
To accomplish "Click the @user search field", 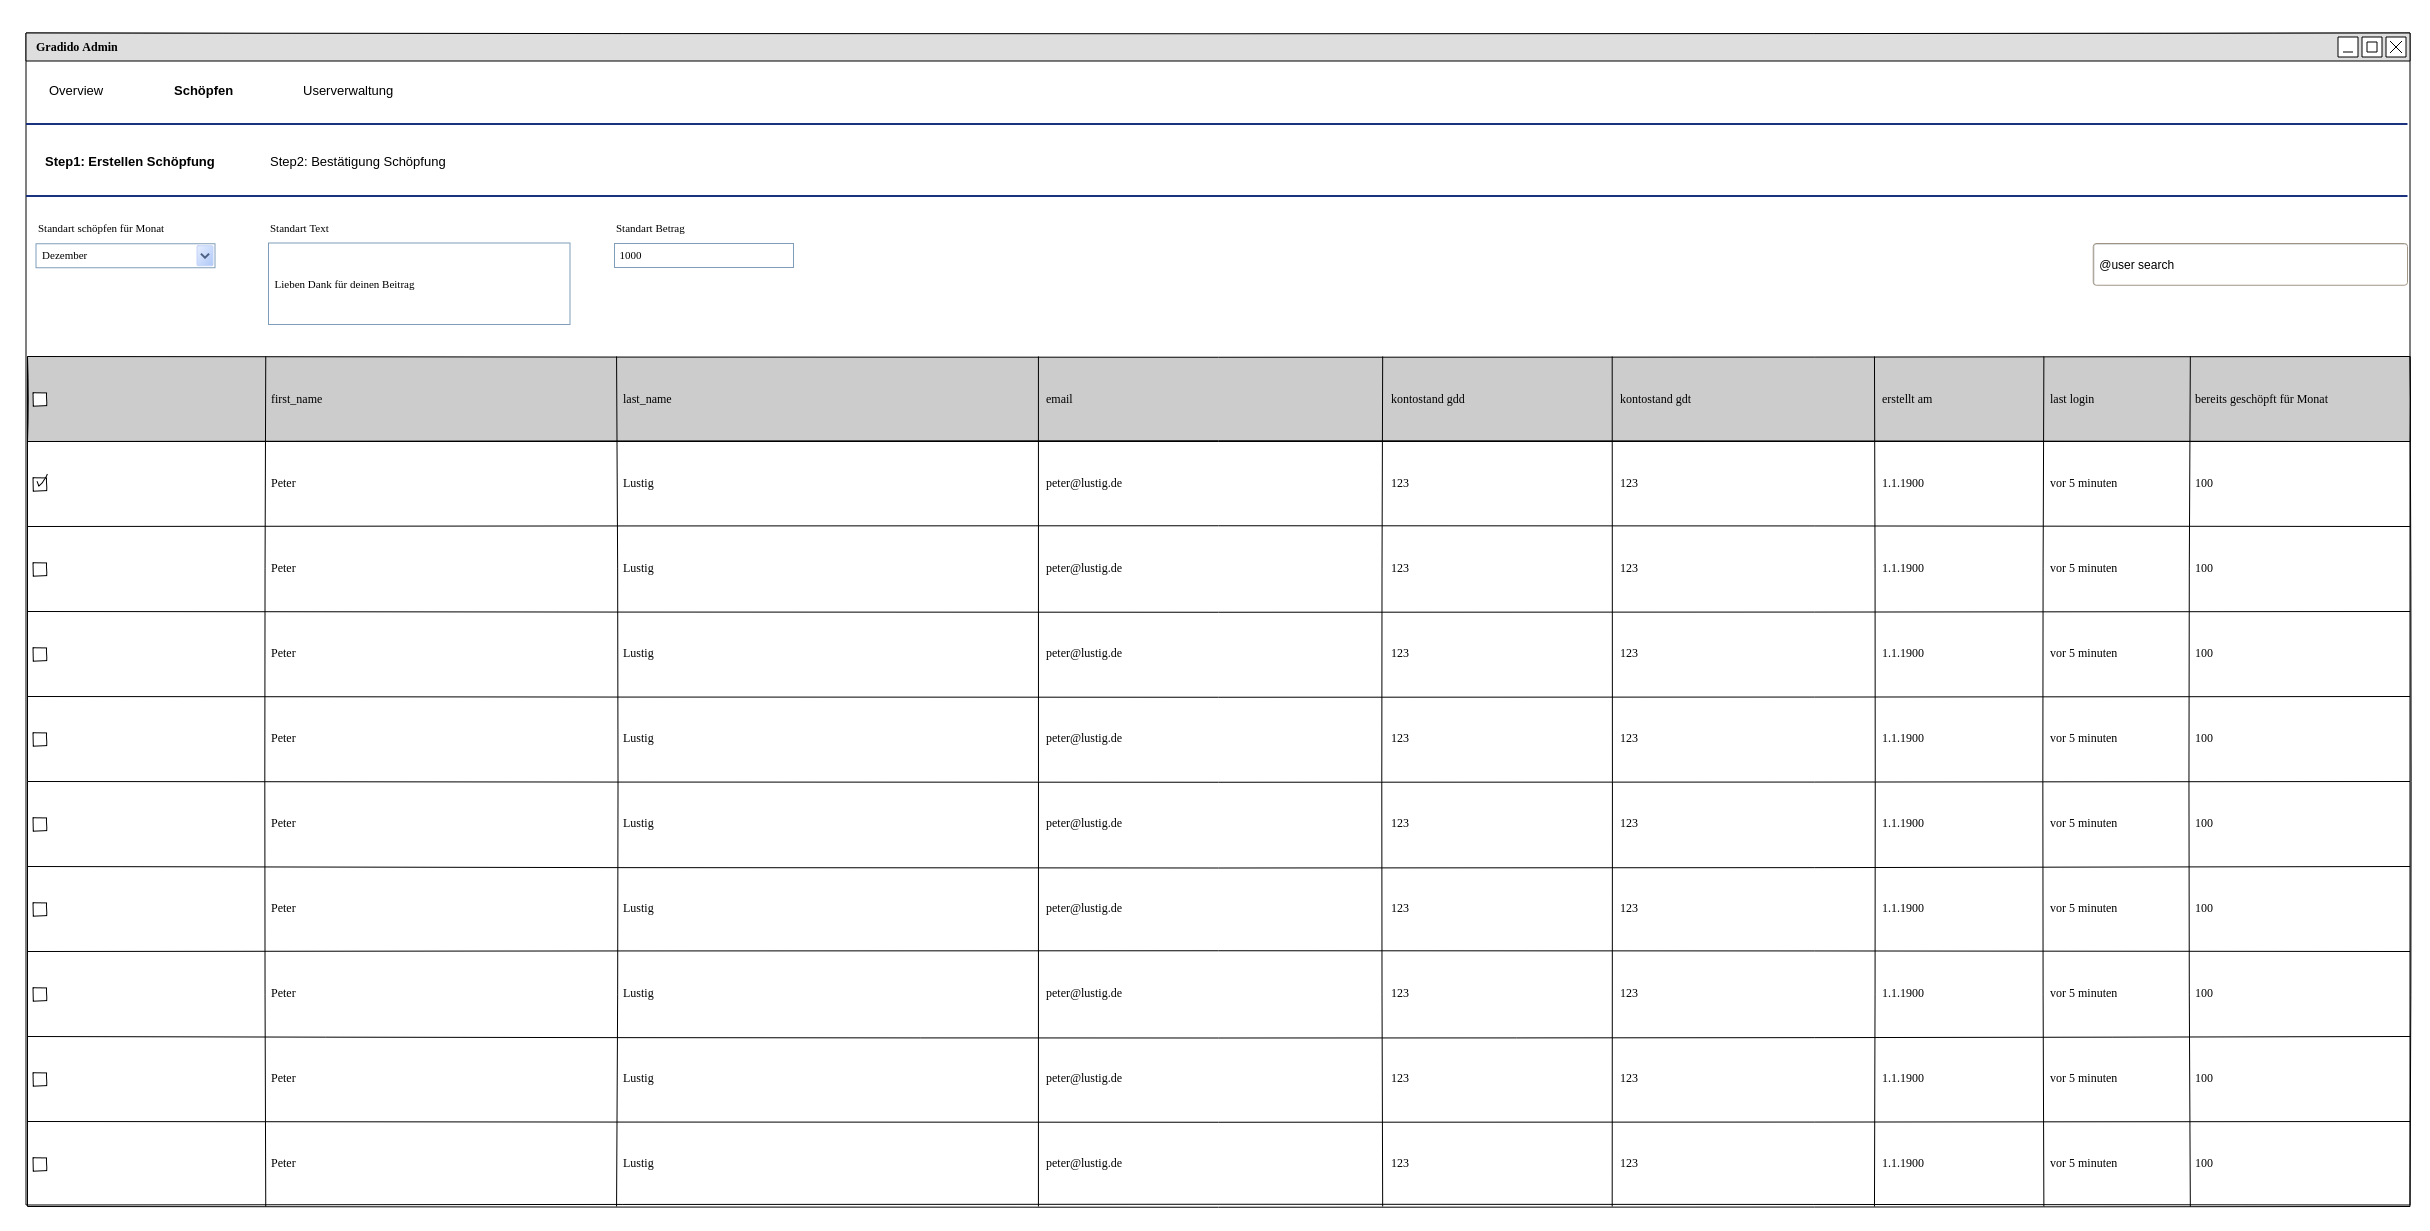I will tap(2249, 265).
